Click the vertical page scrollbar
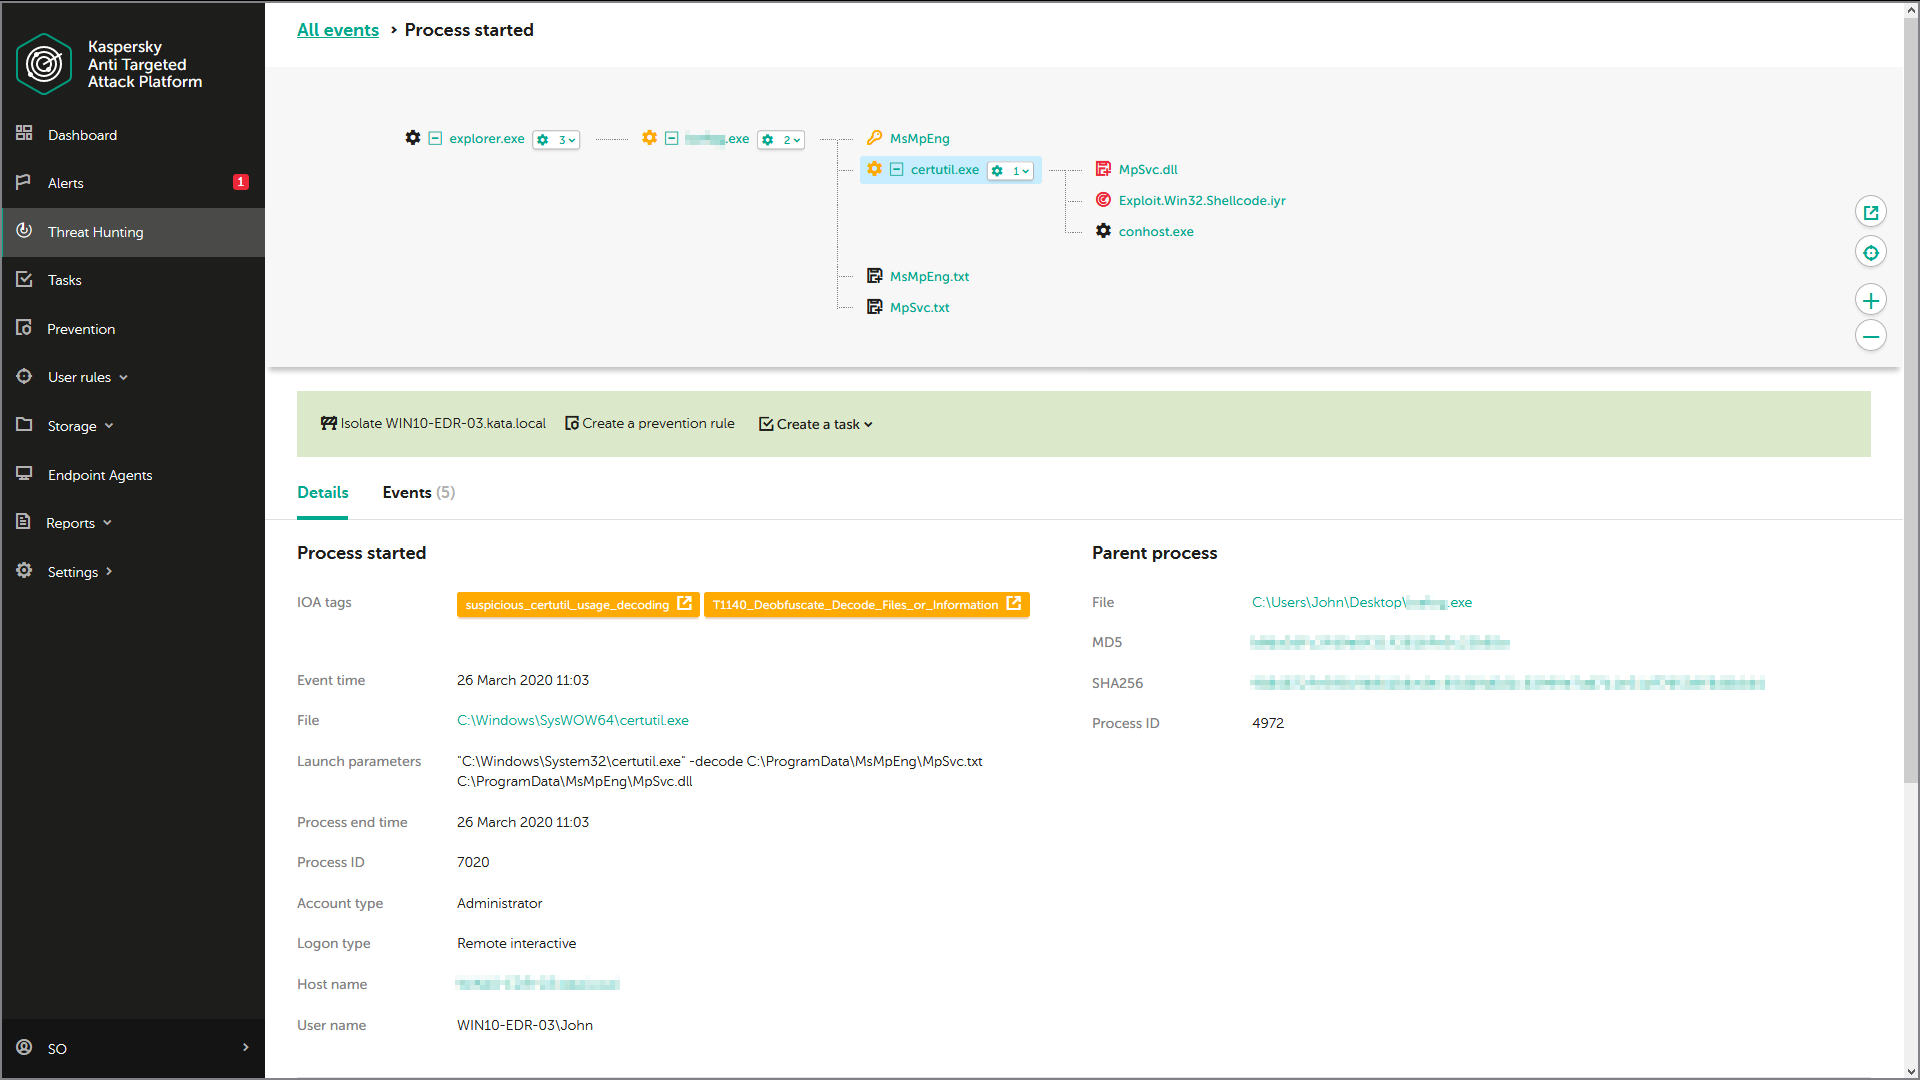 (x=1910, y=400)
